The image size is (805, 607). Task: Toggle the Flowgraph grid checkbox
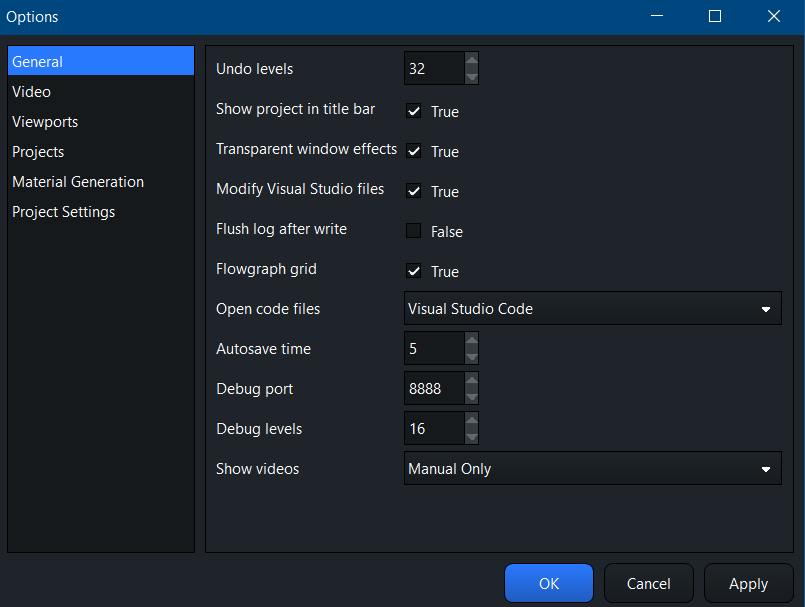(x=413, y=271)
